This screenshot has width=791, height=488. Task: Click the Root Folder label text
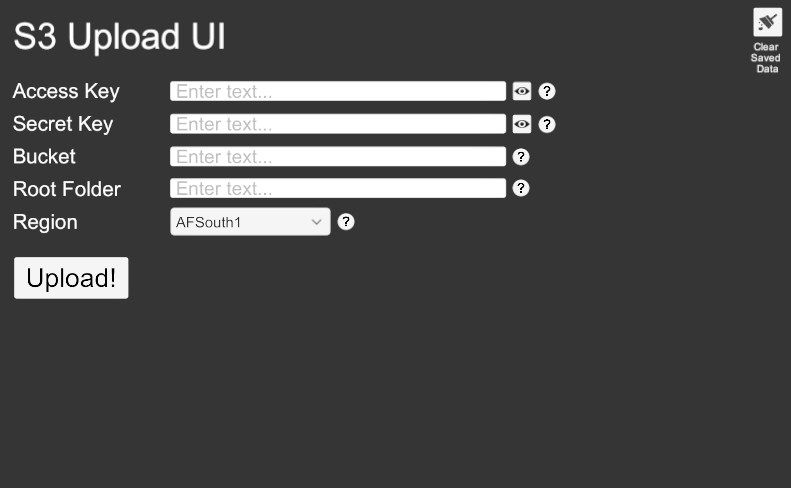click(x=67, y=189)
